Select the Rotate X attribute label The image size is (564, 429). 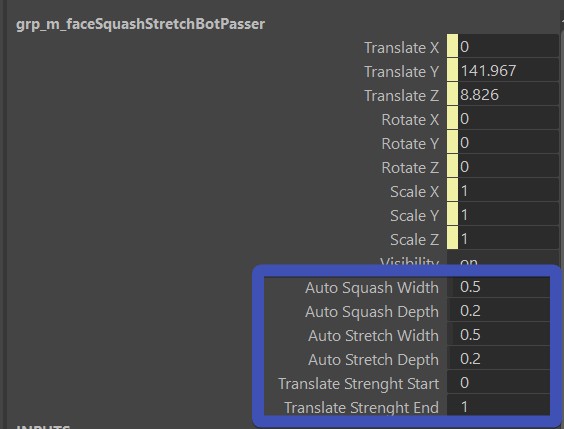410,120
